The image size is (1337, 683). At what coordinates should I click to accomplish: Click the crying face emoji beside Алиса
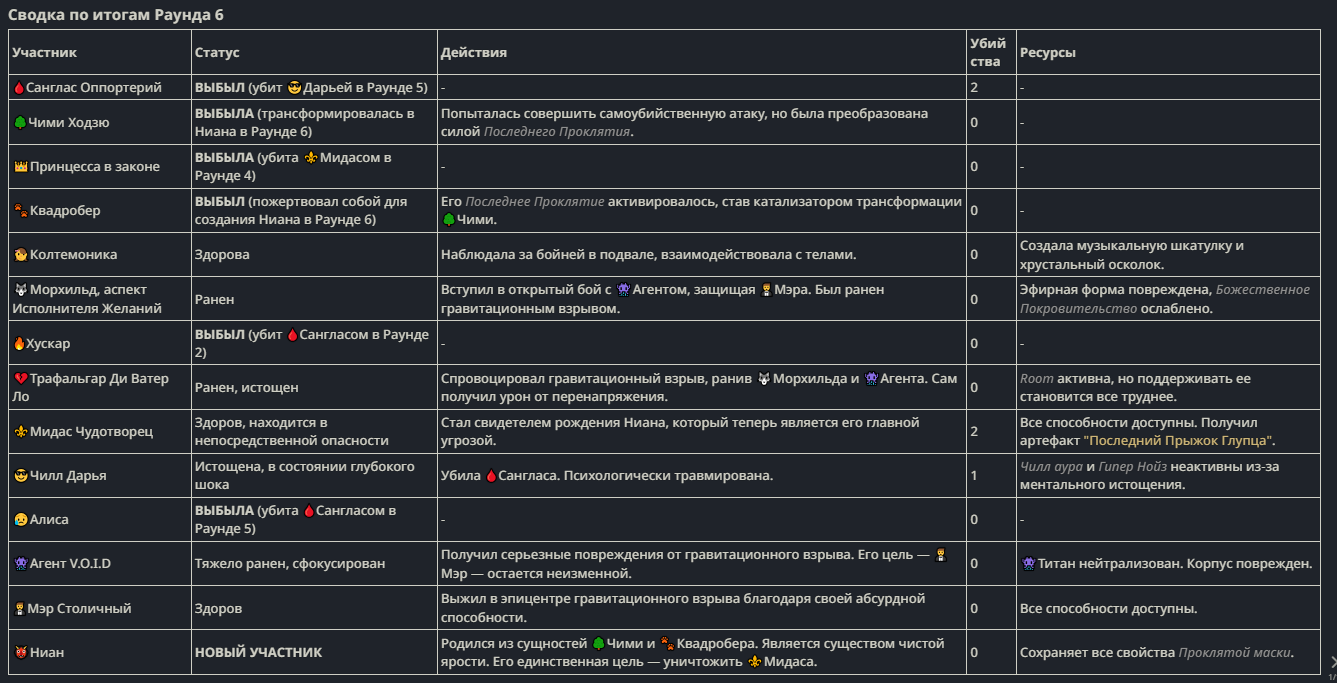(x=20, y=520)
